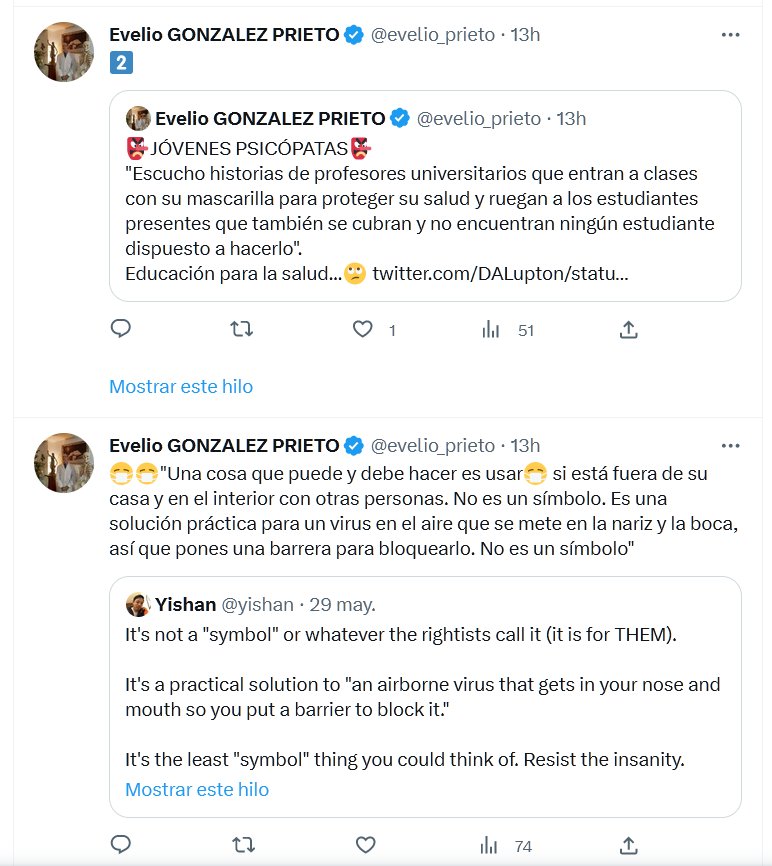
Task: Click Mostrar este hilo below first tweet
Action: [181, 386]
